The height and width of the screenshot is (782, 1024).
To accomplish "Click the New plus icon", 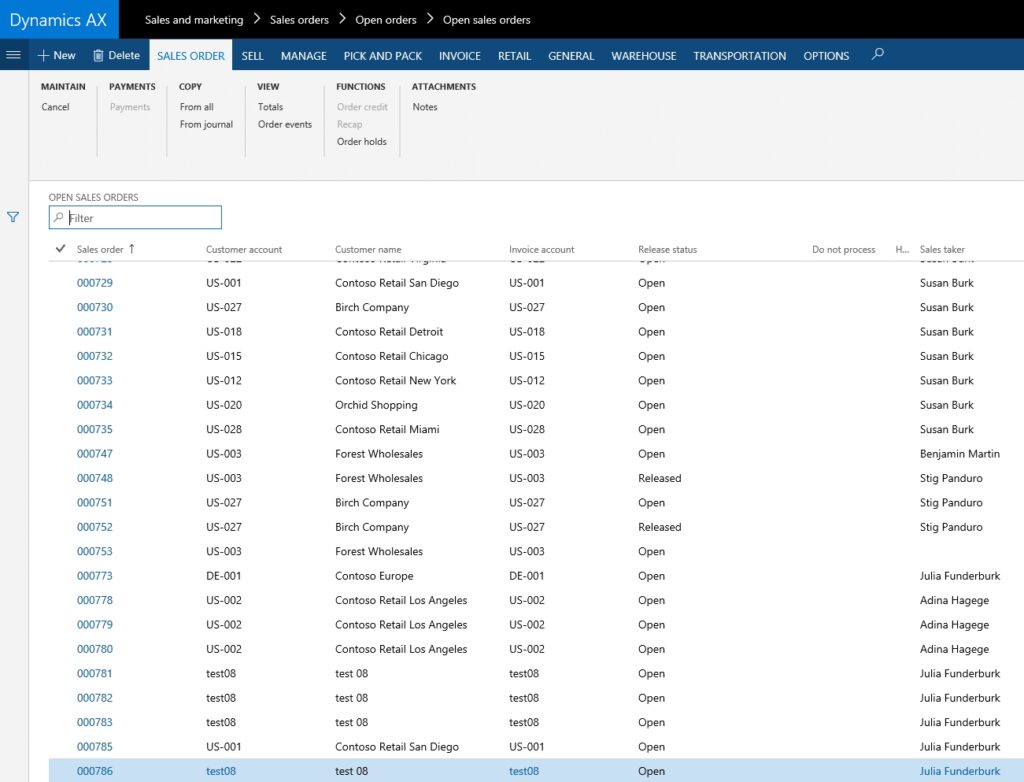I will pyautogui.click(x=43, y=56).
